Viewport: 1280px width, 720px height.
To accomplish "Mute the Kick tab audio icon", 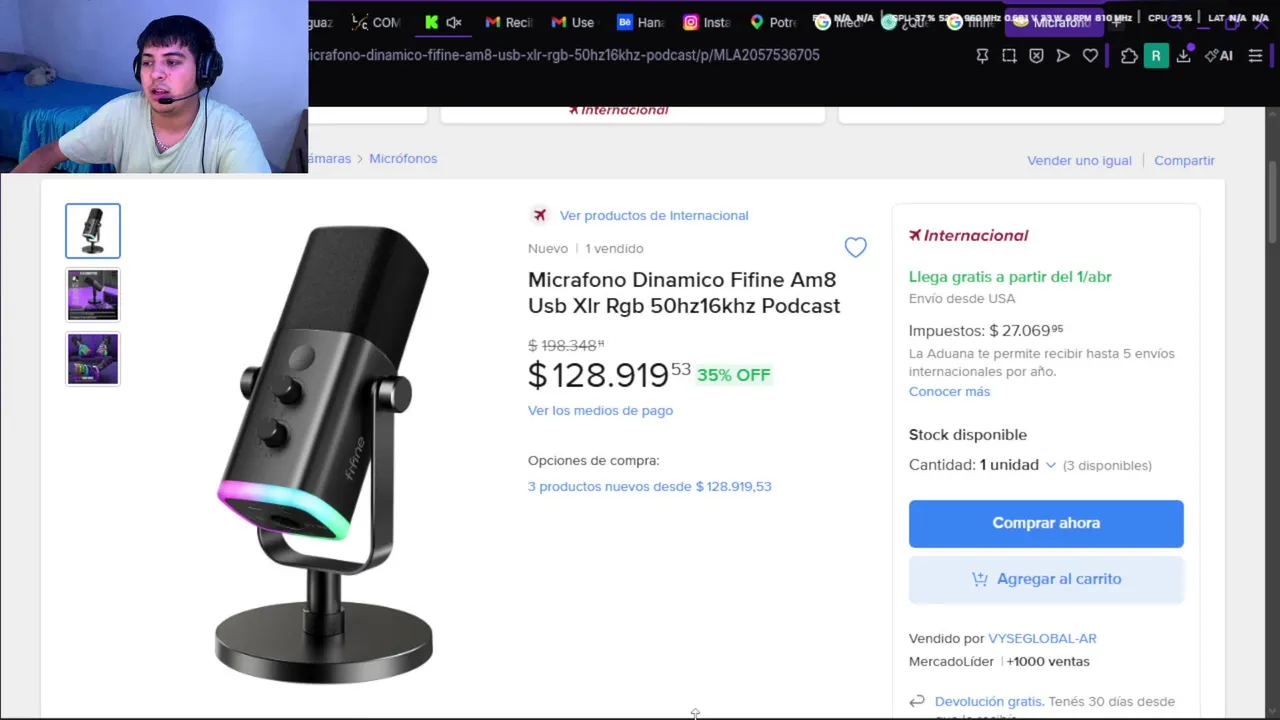I will (453, 22).
